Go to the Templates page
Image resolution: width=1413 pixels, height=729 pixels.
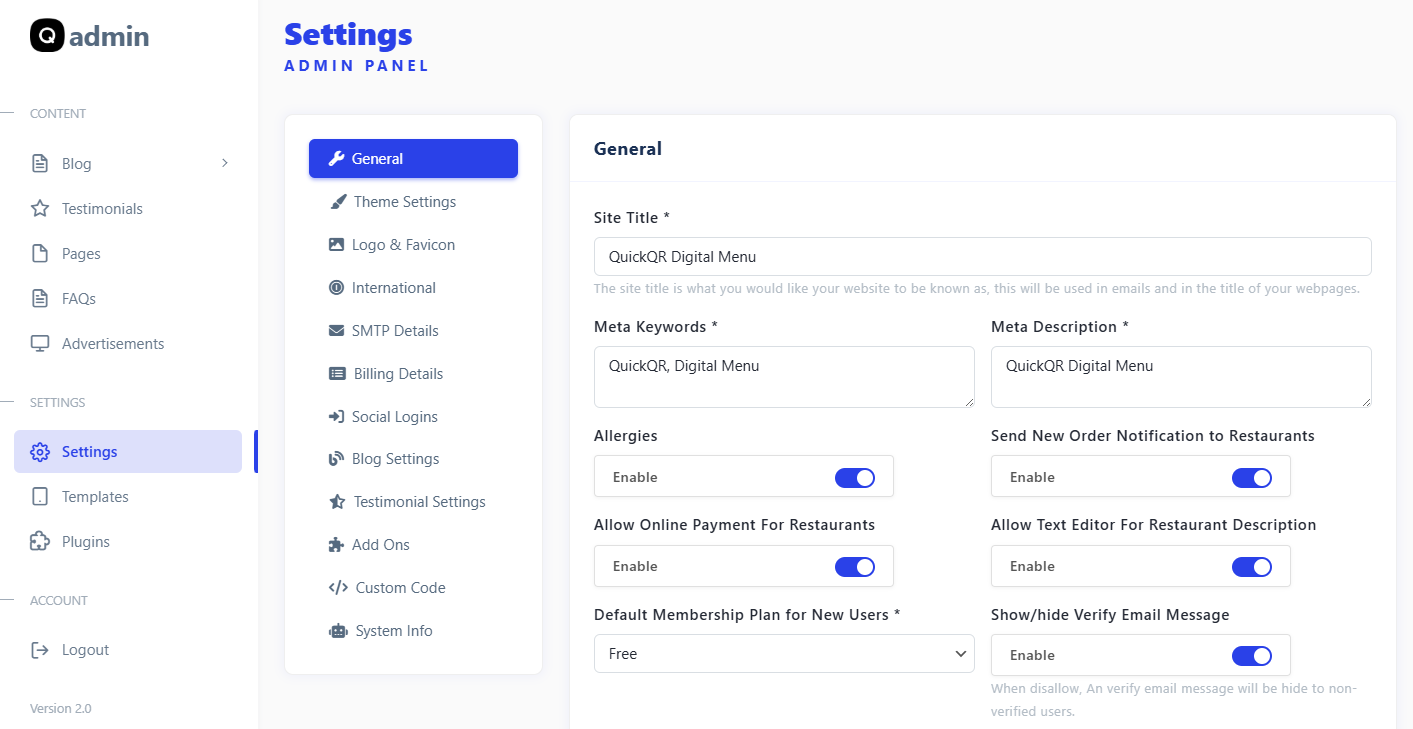tap(95, 497)
